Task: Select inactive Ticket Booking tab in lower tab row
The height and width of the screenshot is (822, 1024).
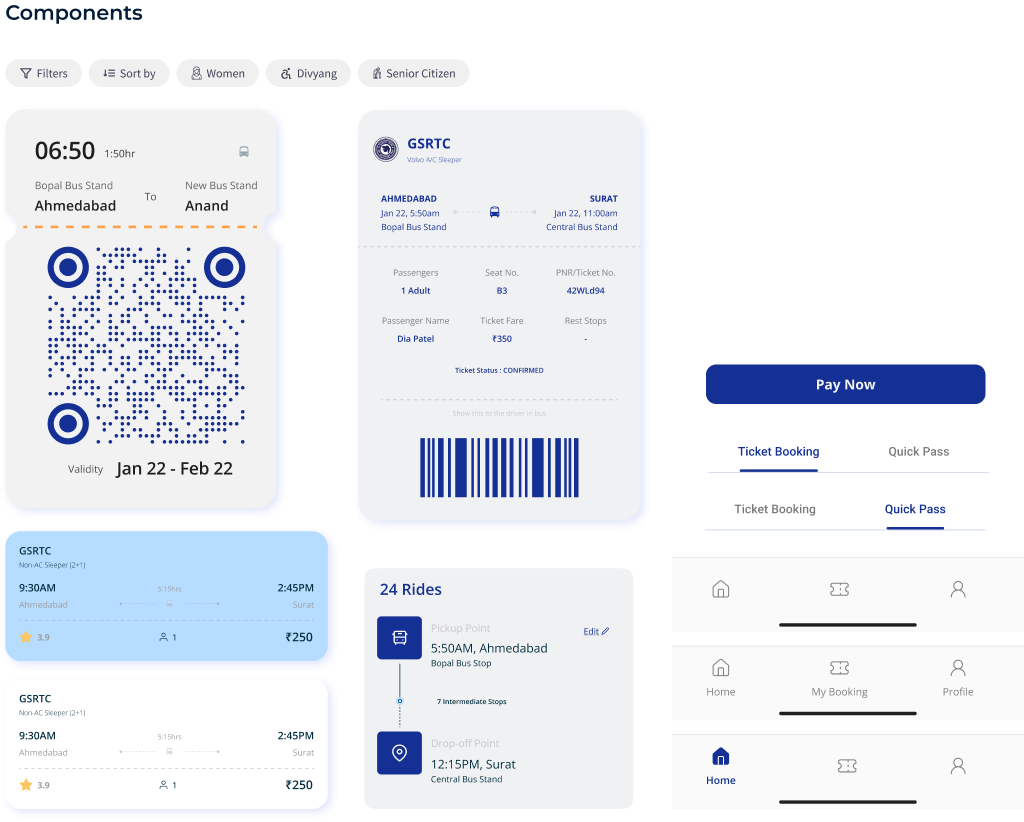Action: pos(775,509)
